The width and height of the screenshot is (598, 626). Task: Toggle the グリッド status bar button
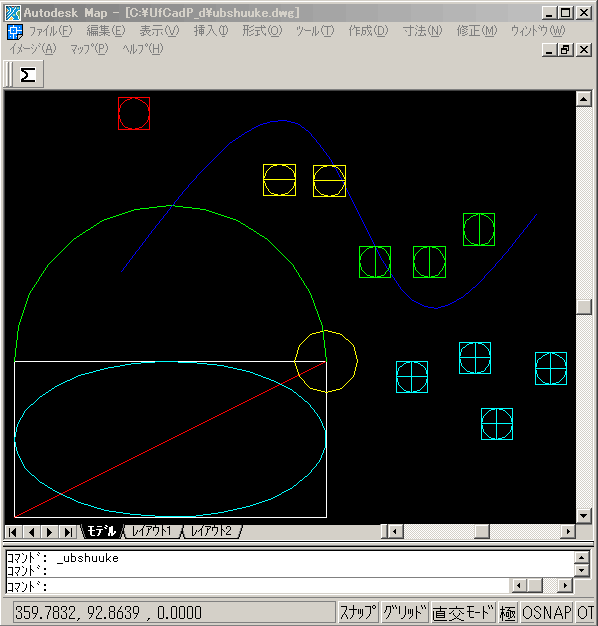coord(405,612)
